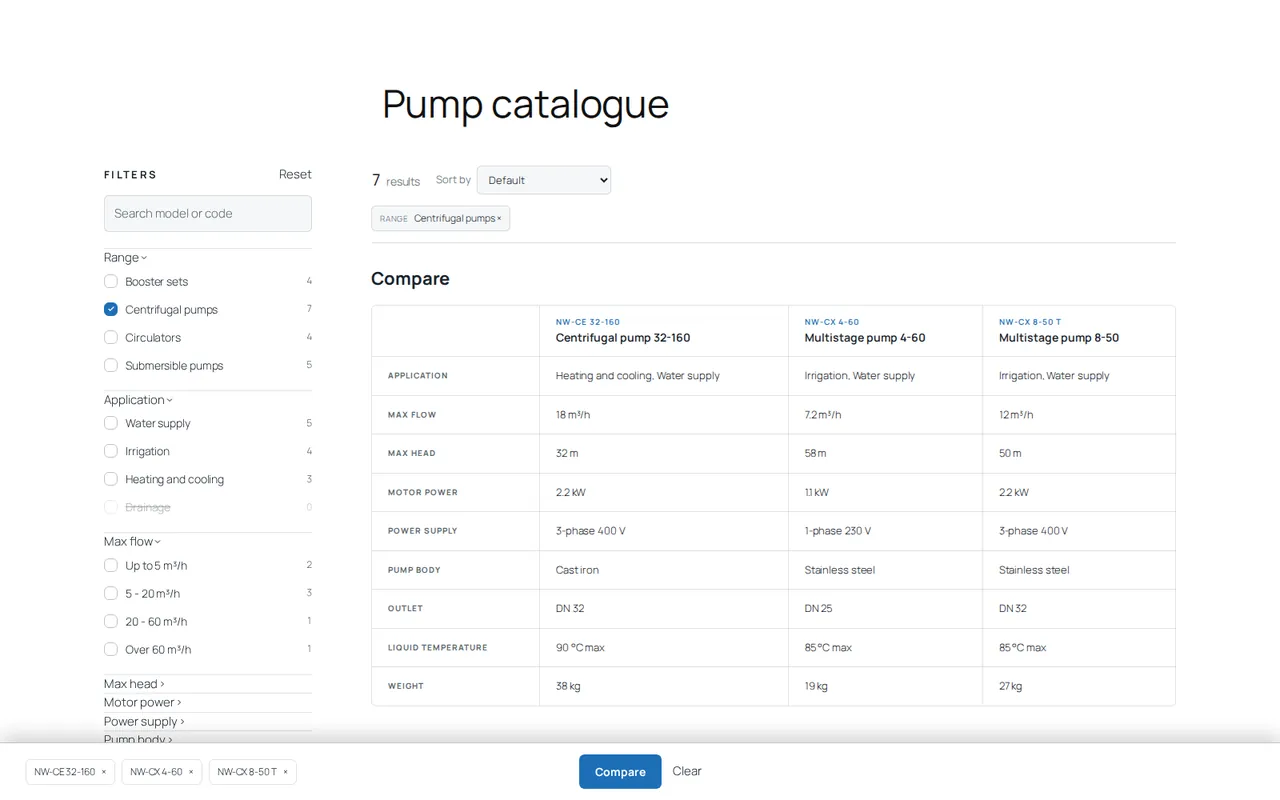
Task: Enable the Over 60 m³/h filter
Action: (x=111, y=650)
